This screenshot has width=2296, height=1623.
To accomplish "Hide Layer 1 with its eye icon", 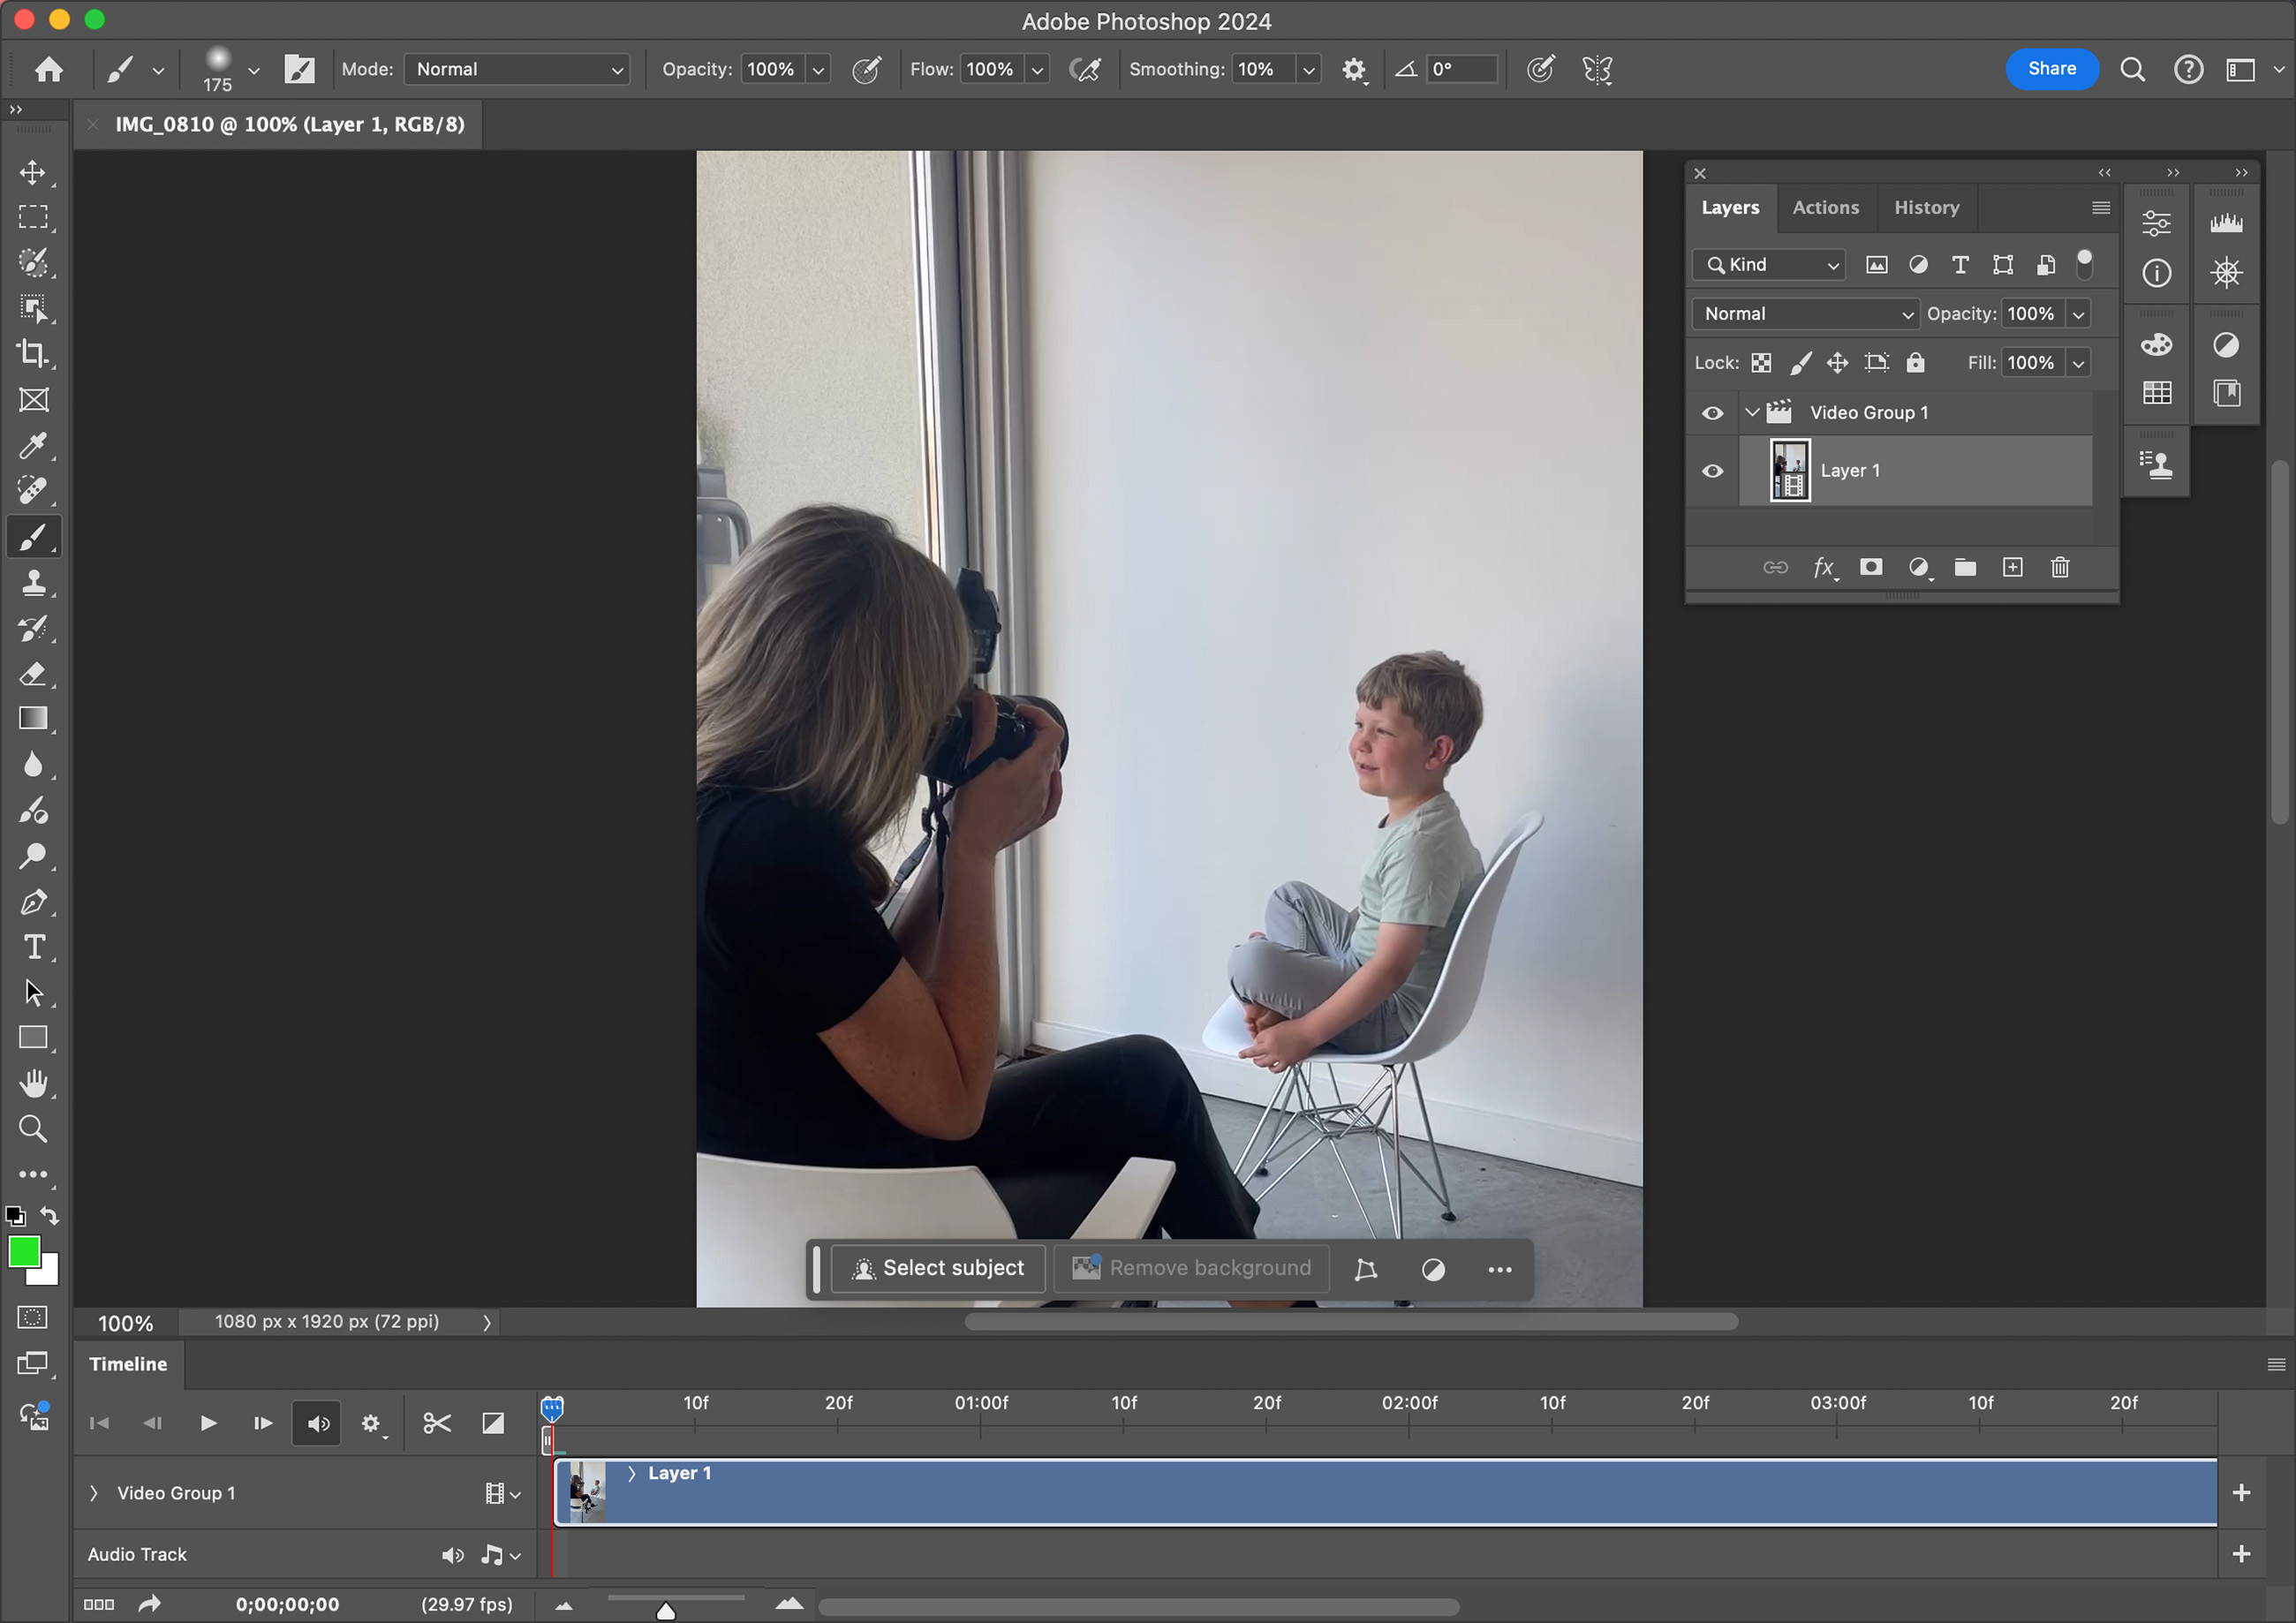I will coord(1712,471).
